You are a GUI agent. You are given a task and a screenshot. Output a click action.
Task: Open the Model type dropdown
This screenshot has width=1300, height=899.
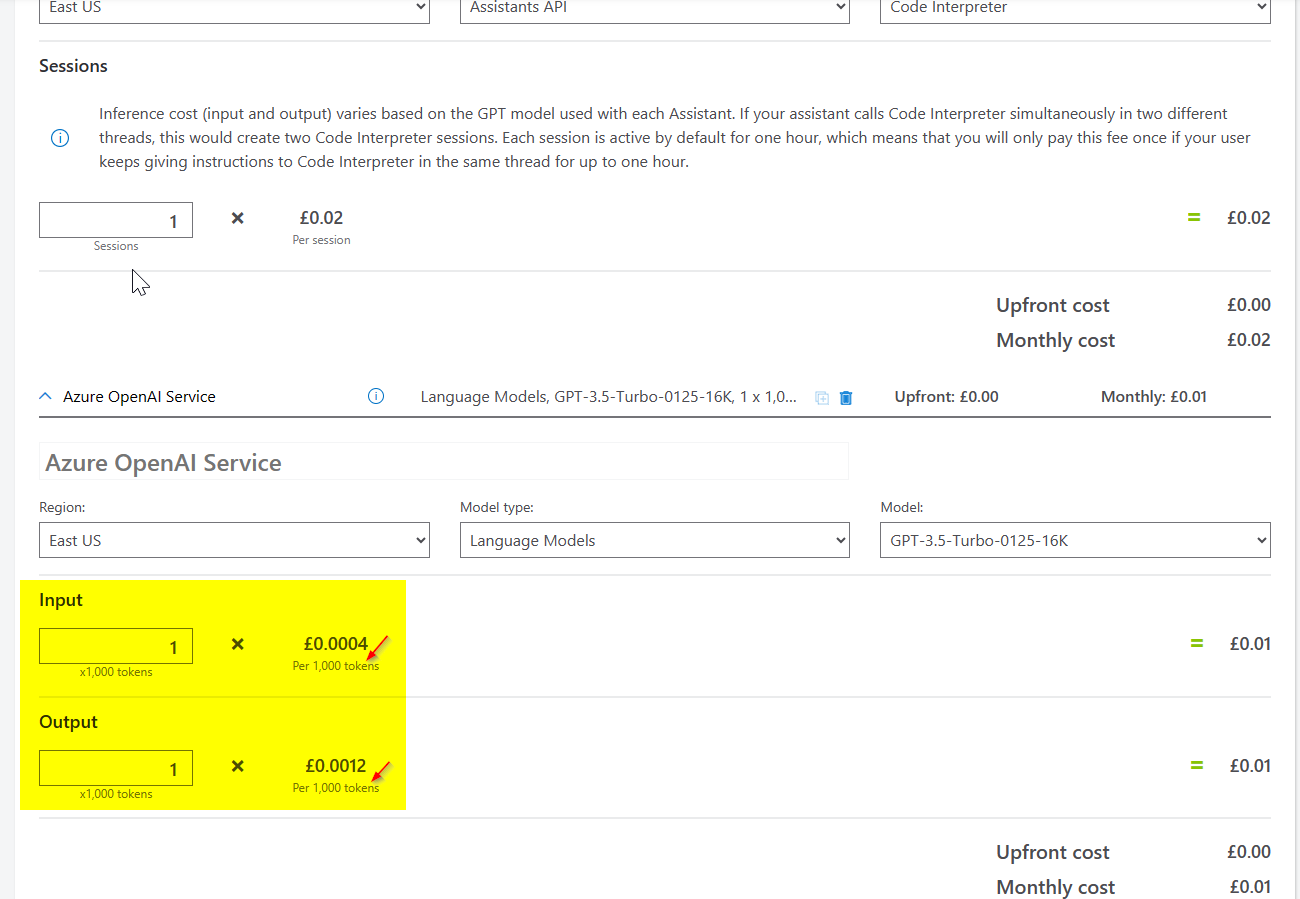pos(654,540)
